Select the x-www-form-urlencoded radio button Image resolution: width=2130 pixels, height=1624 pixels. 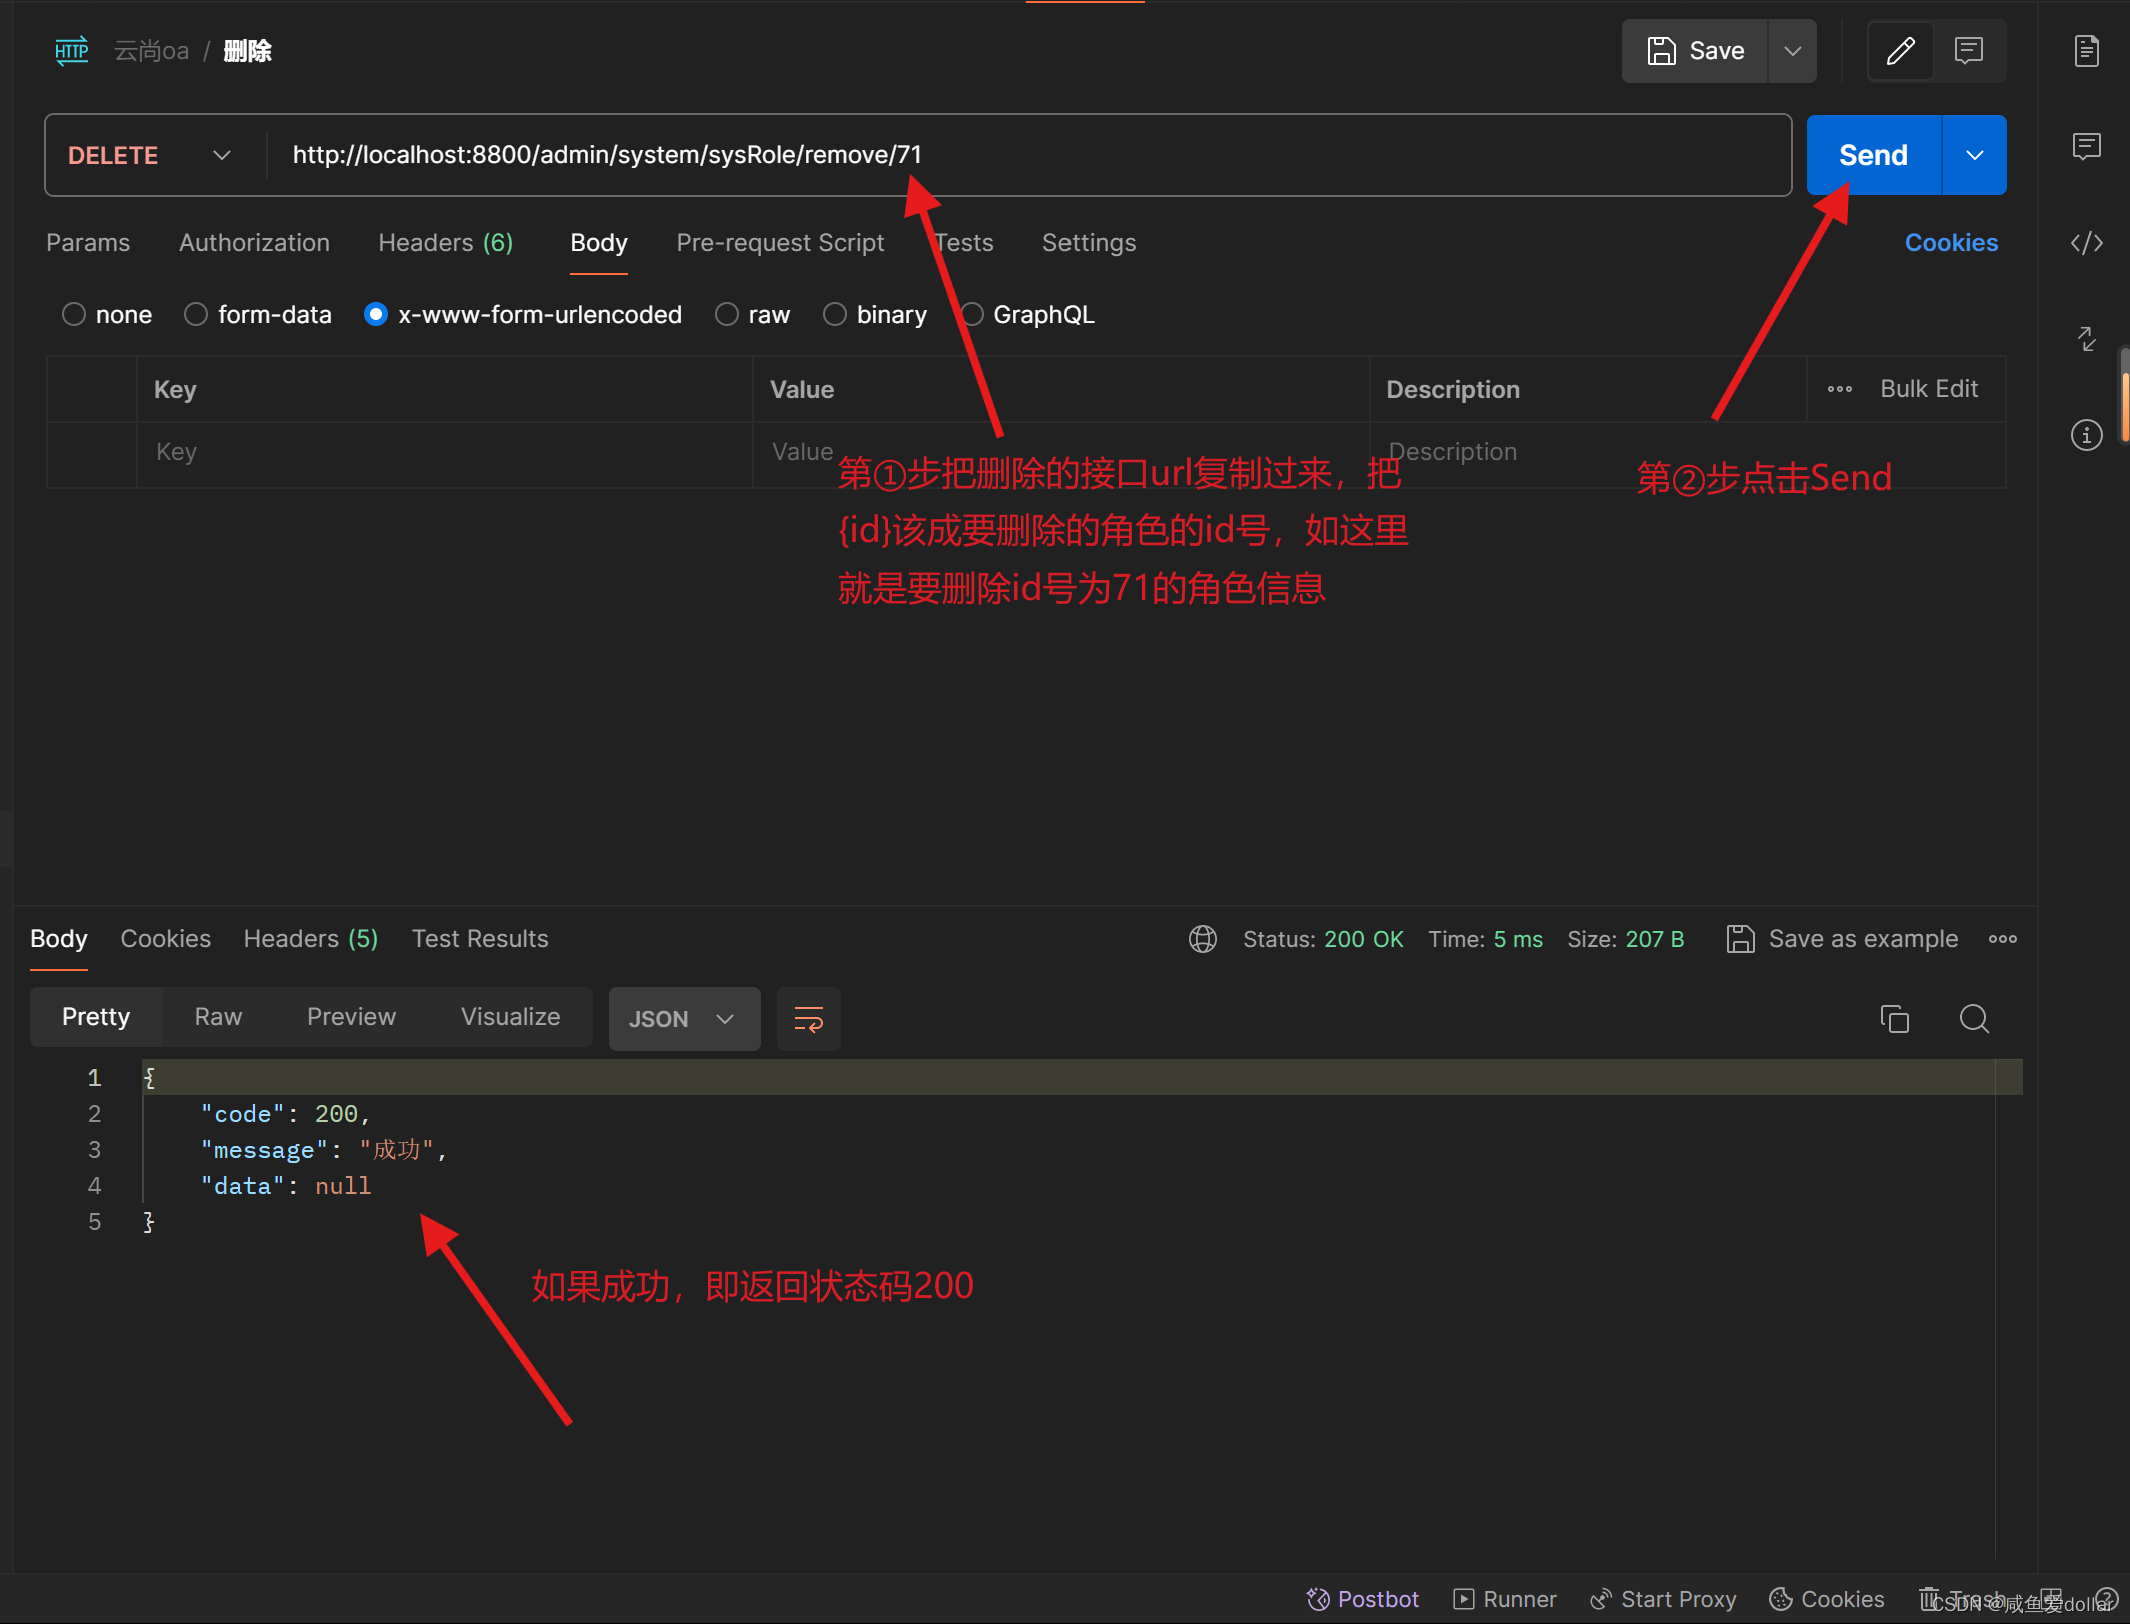point(376,315)
